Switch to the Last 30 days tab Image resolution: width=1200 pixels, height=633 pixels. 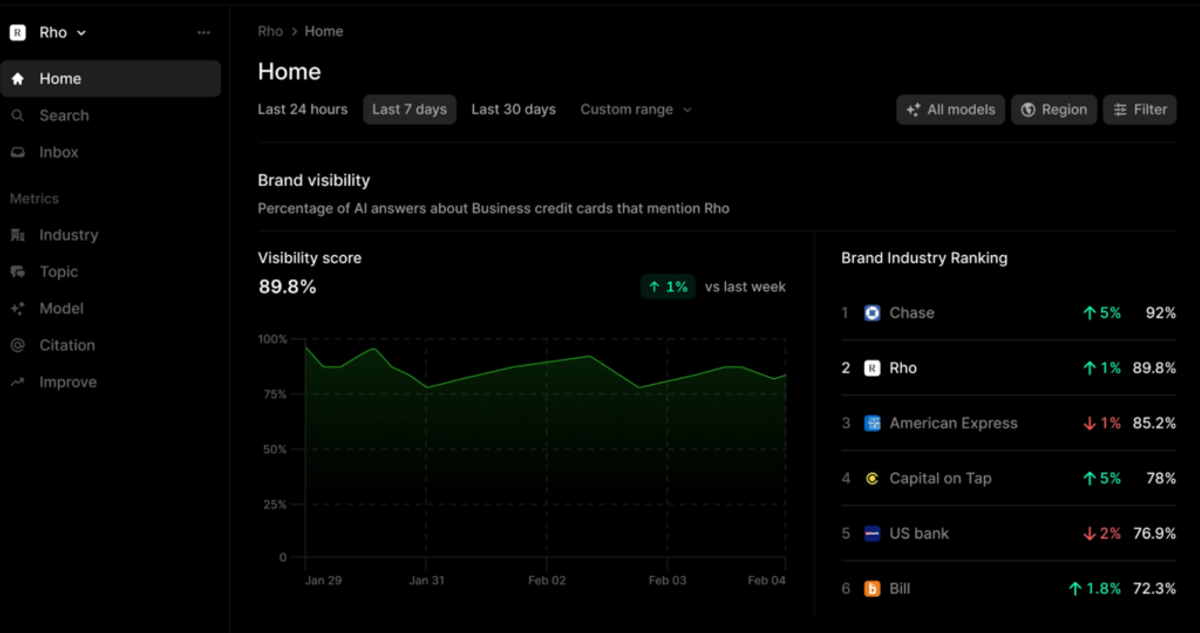coord(513,109)
